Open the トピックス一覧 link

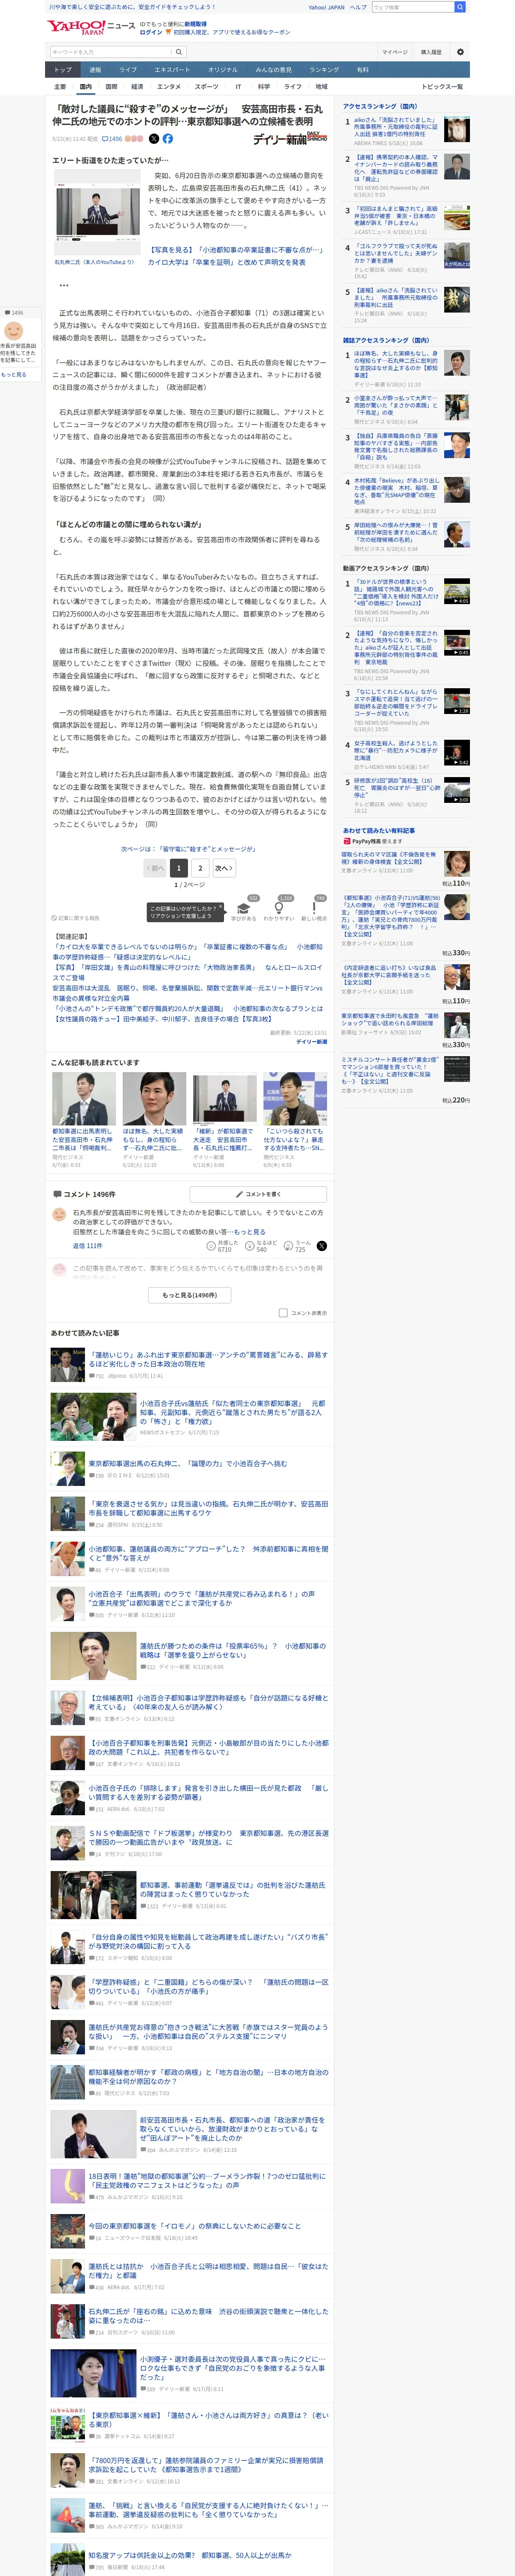tap(443, 87)
